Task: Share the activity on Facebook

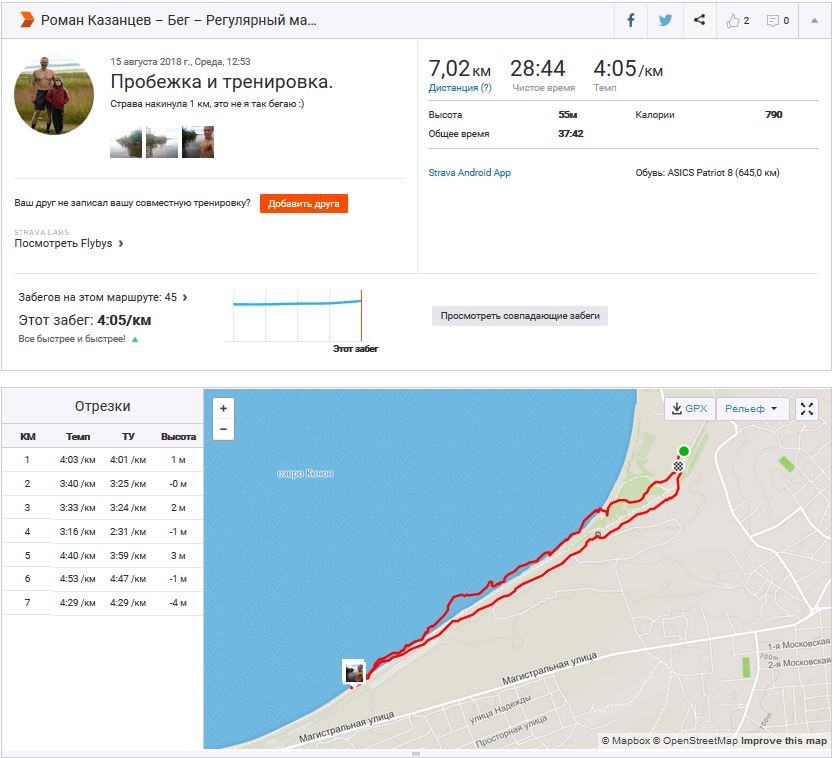Action: [631, 20]
